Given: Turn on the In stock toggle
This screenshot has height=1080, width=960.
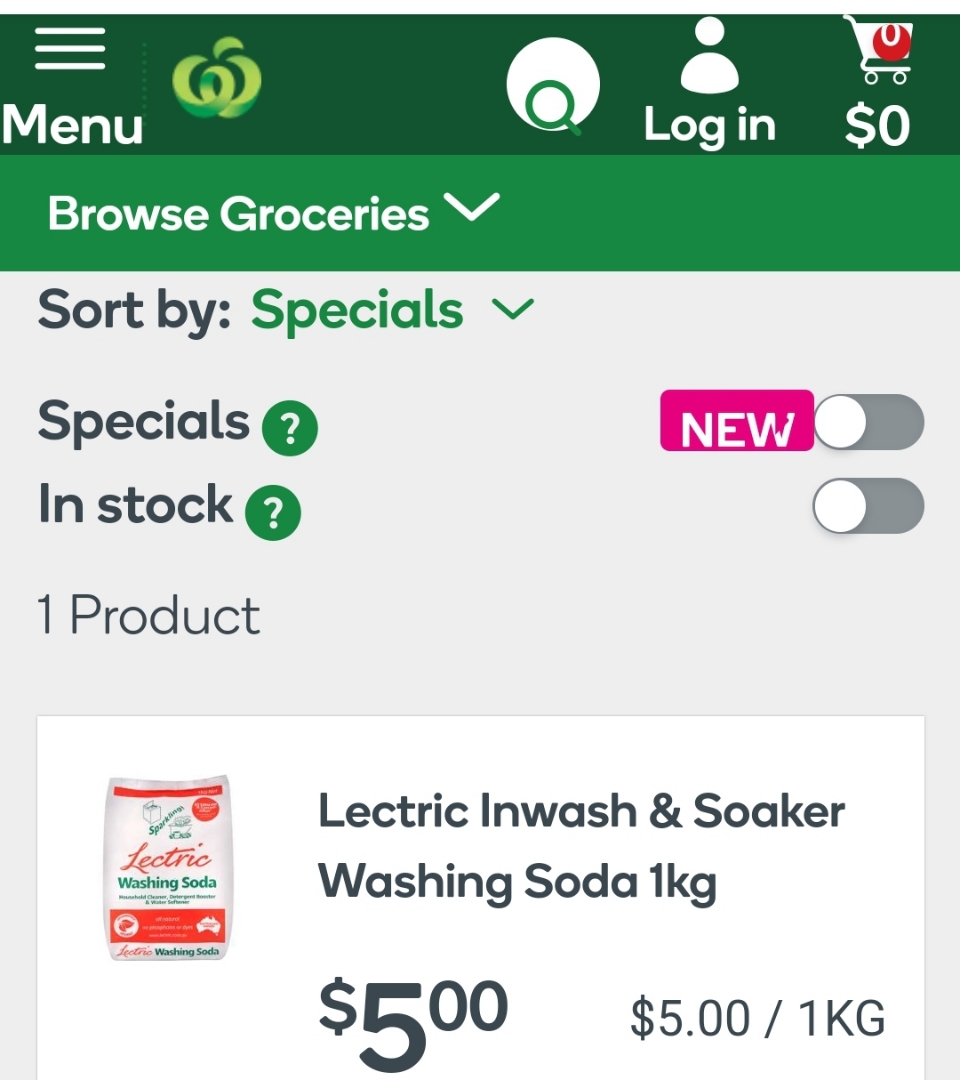Looking at the screenshot, I should pyautogui.click(x=868, y=506).
